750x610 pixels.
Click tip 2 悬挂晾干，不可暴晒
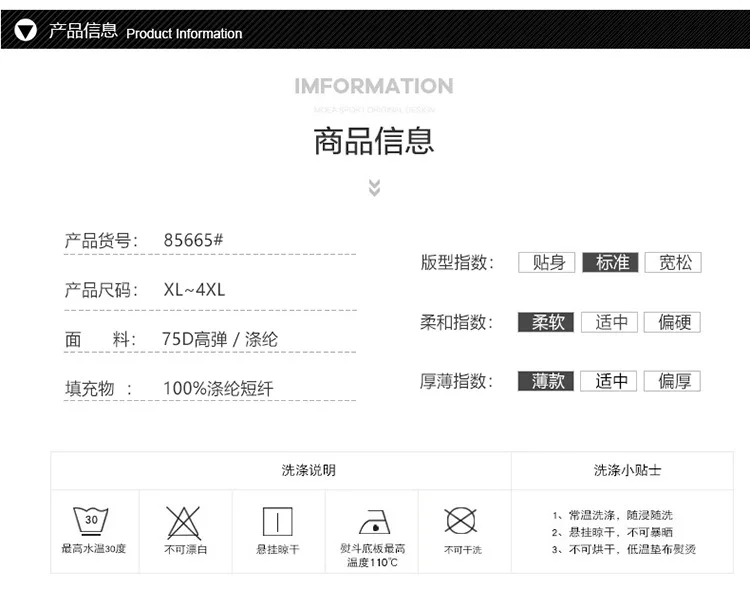point(612,532)
